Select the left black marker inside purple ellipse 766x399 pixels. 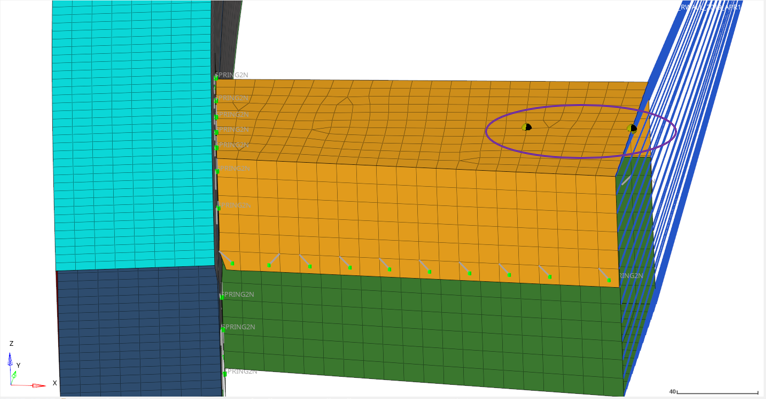pyautogui.click(x=526, y=127)
